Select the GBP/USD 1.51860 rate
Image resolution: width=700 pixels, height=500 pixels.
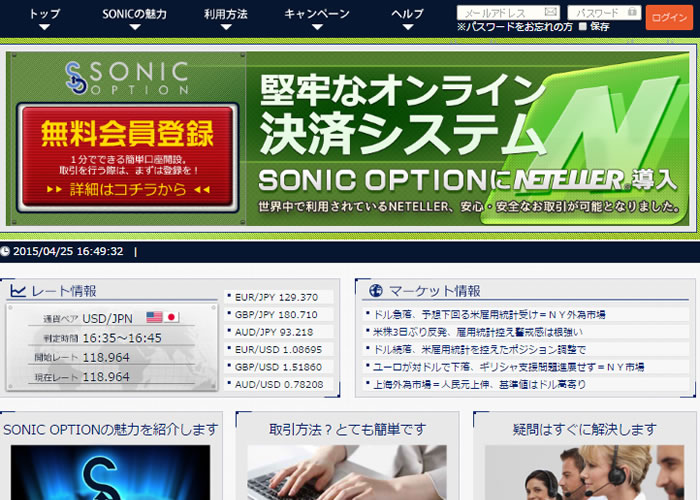pyautogui.click(x=279, y=367)
